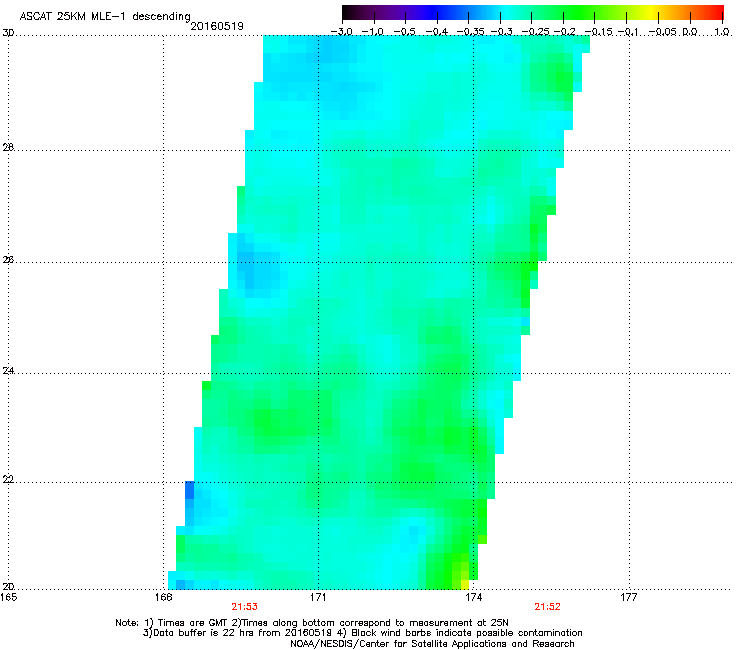Click the -0.5 color bar label
The width and height of the screenshot is (740, 650).
pos(405,32)
